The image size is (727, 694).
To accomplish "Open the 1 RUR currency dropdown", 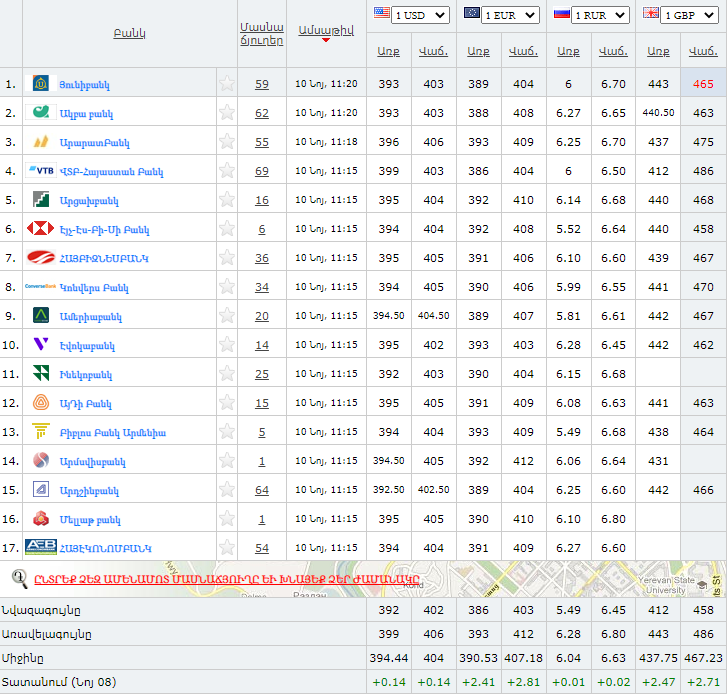I will tap(600, 15).
